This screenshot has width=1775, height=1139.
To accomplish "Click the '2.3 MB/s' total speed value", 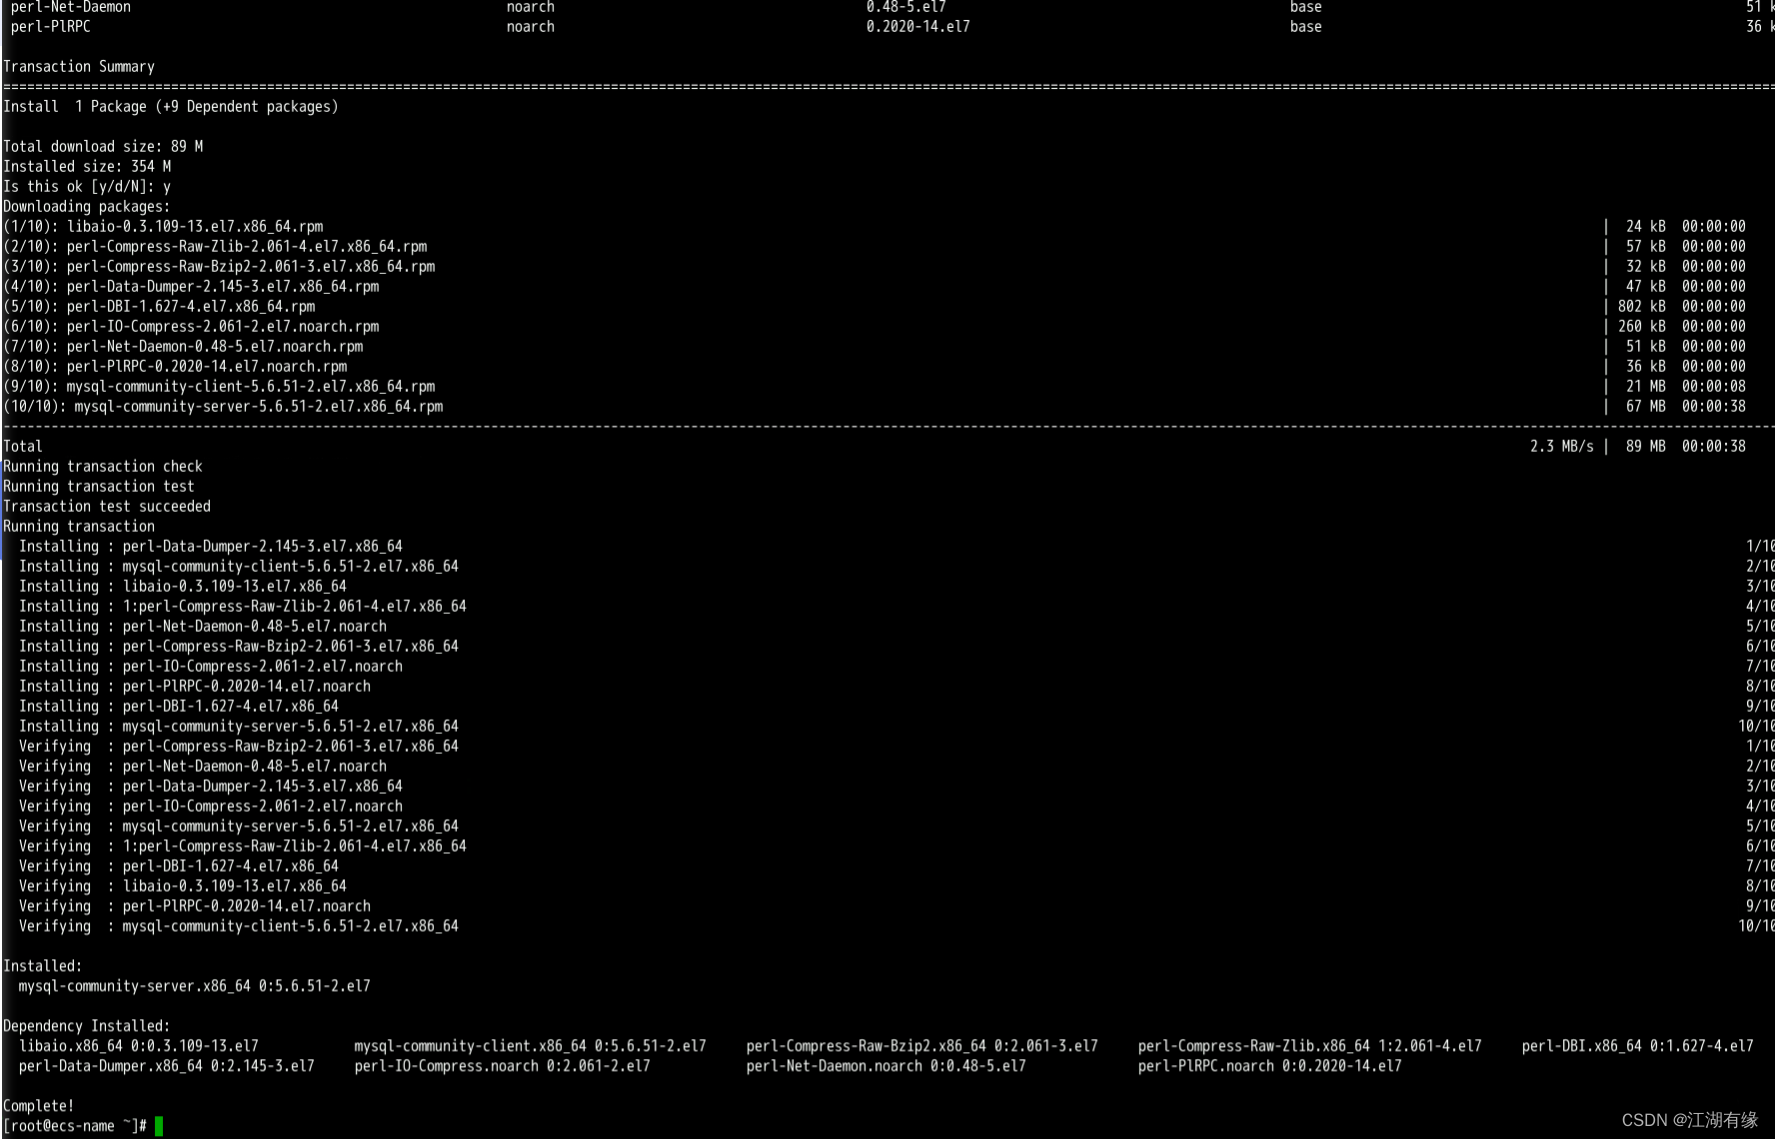I will coord(1562,447).
